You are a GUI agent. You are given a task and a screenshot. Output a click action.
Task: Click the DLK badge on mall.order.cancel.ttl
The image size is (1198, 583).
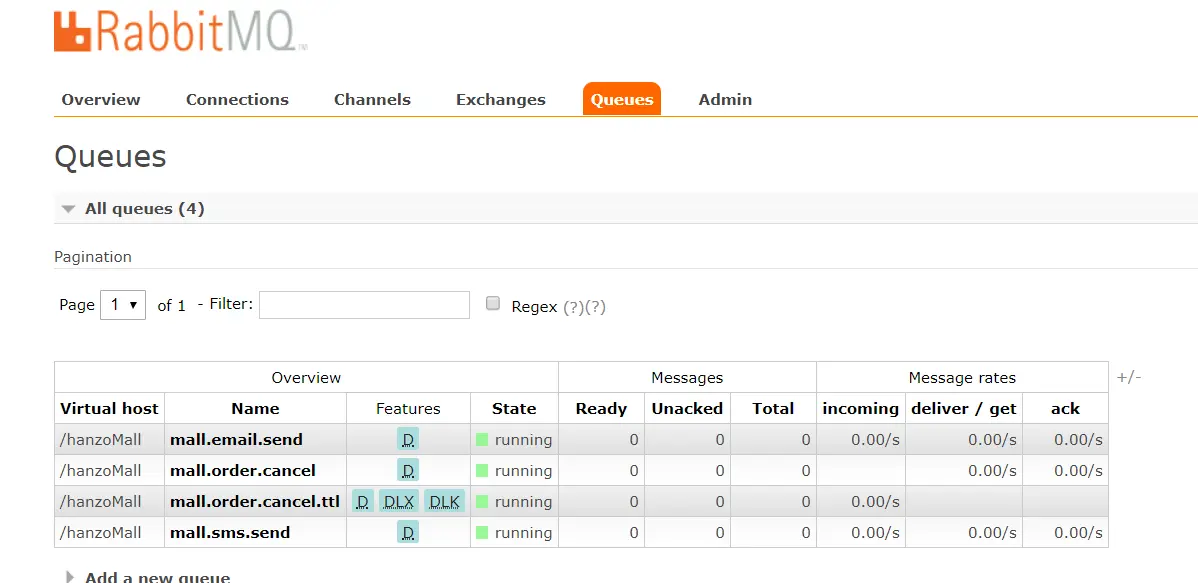pos(444,501)
